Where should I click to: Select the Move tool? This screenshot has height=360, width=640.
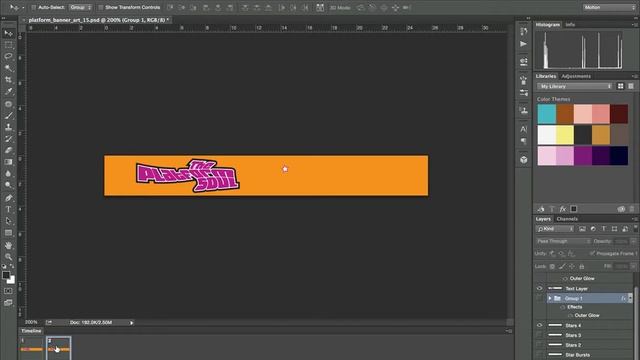9,33
